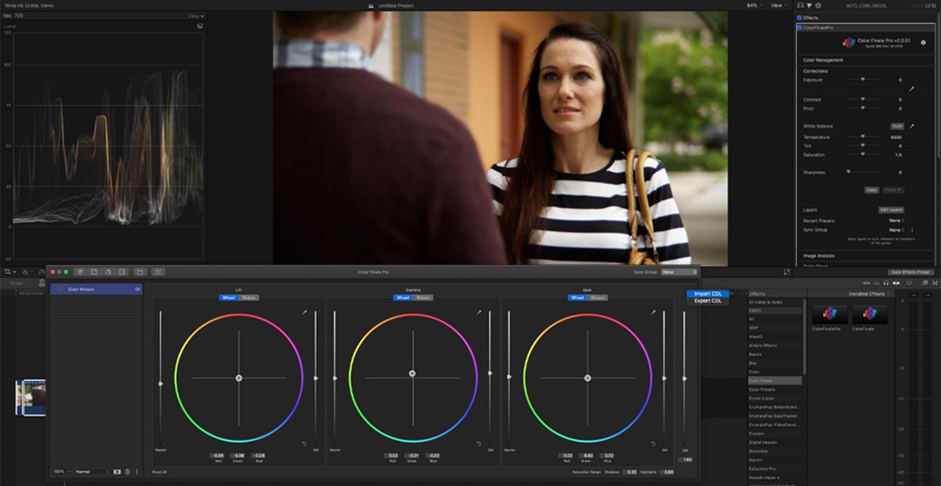
Task: Click the Auto white balance button
Action: (897, 126)
